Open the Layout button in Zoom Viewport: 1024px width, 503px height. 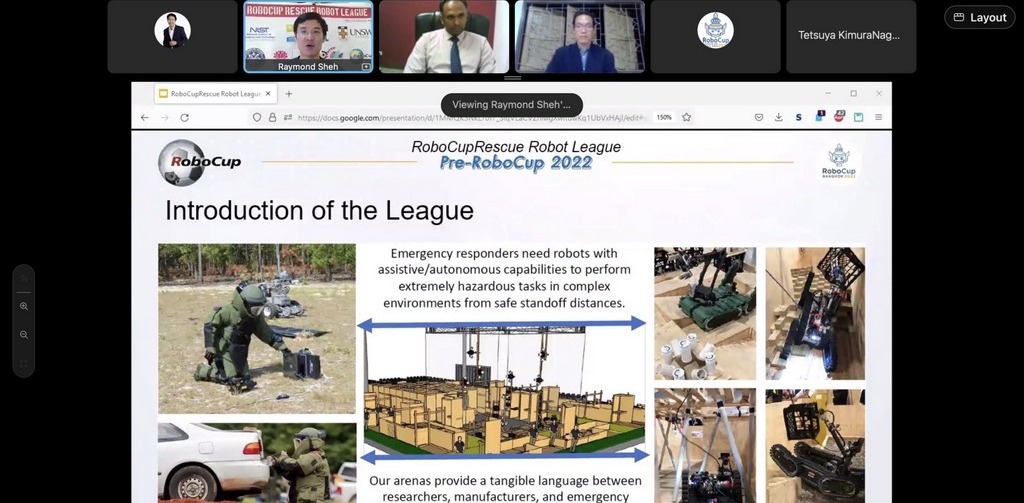pos(979,18)
